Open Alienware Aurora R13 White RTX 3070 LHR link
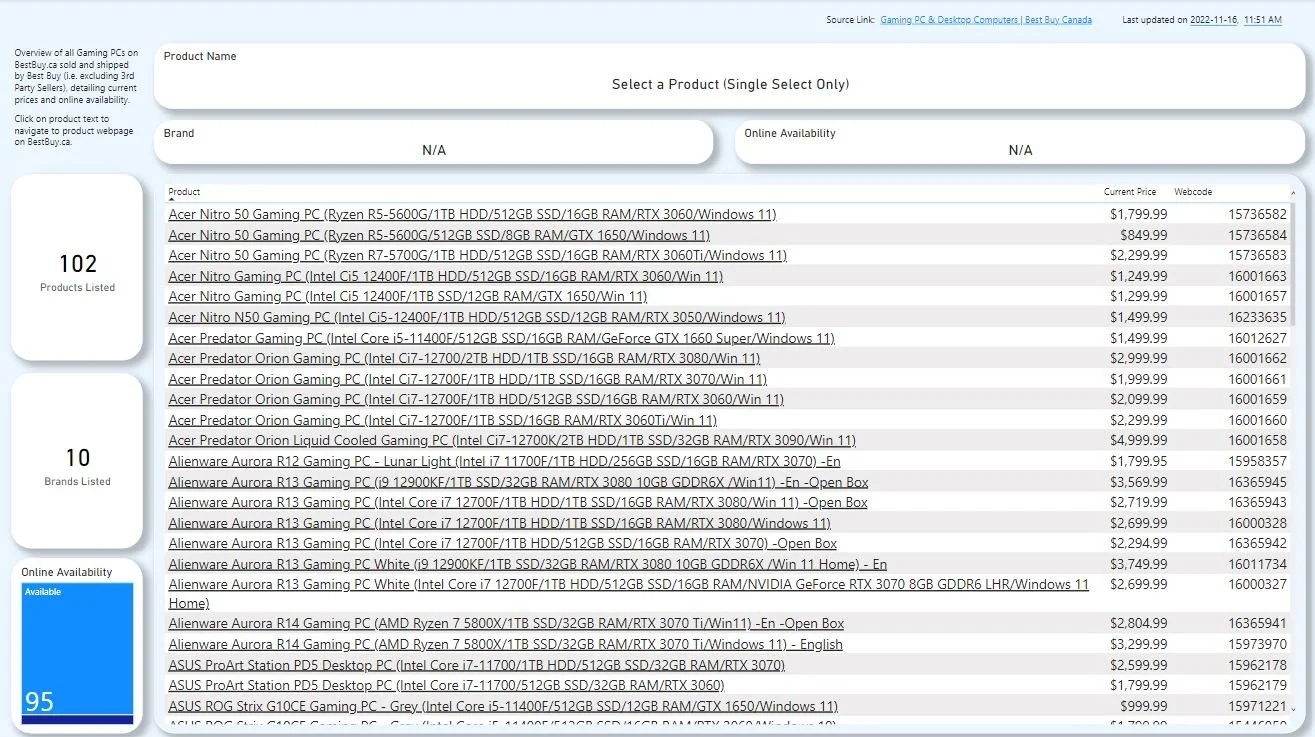 click(628, 593)
